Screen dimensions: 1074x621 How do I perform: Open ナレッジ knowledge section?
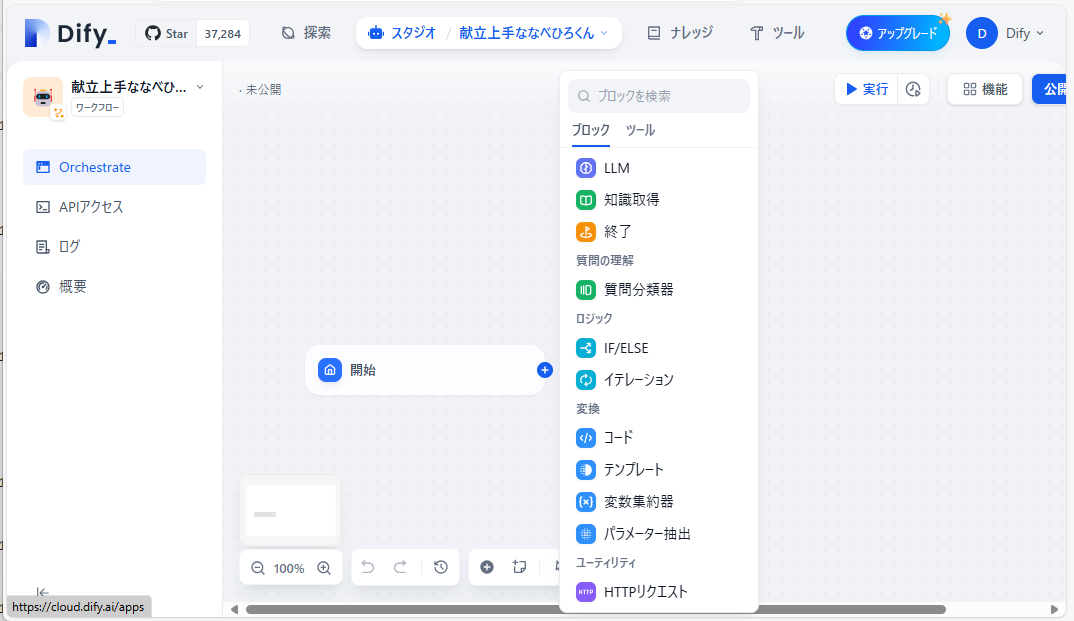tap(680, 33)
